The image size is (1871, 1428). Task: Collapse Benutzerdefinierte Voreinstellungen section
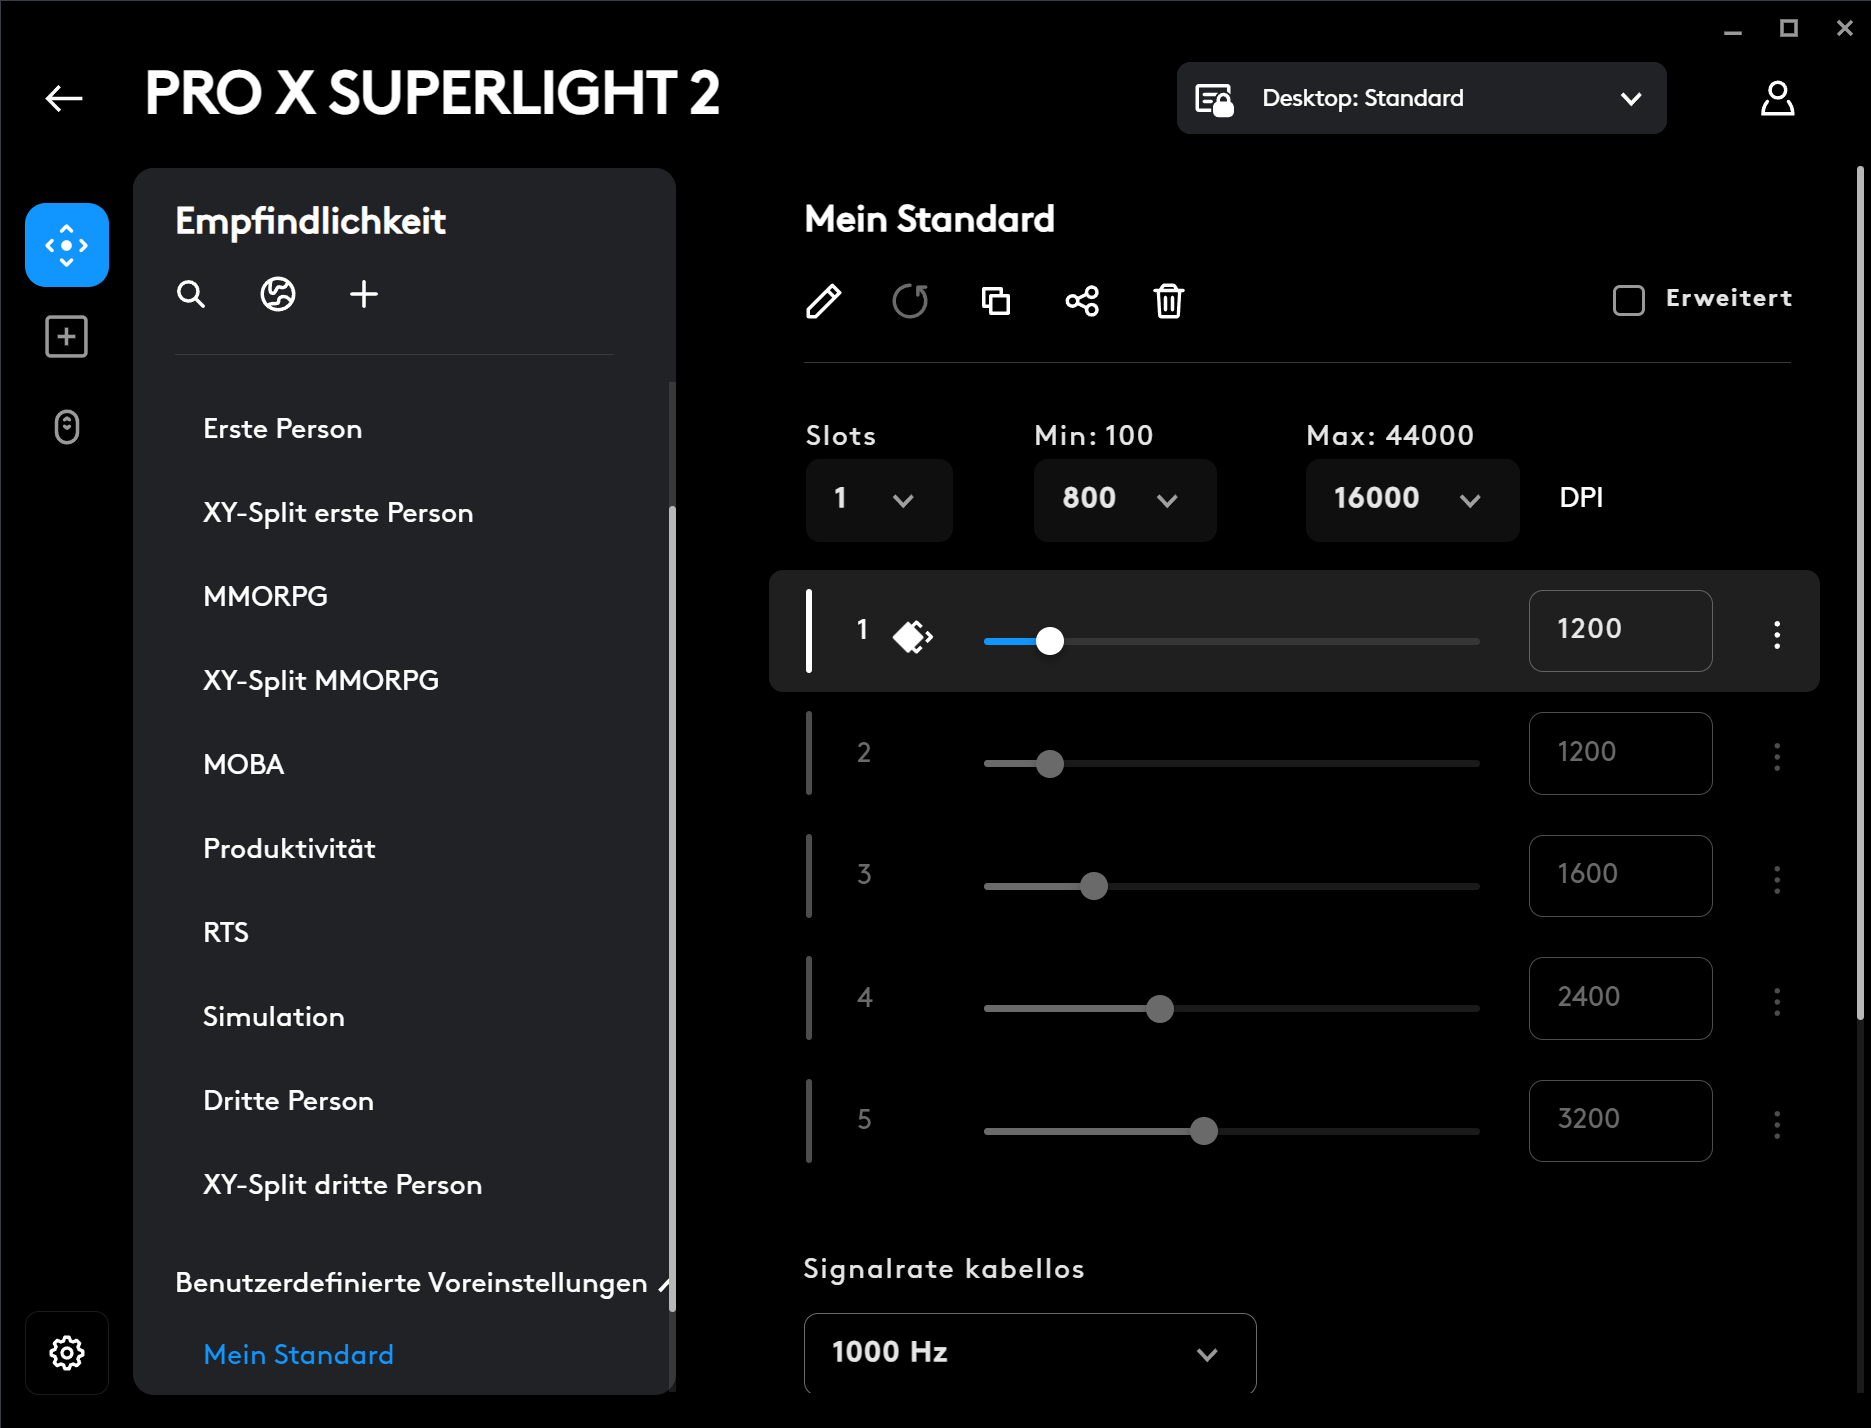click(664, 1284)
